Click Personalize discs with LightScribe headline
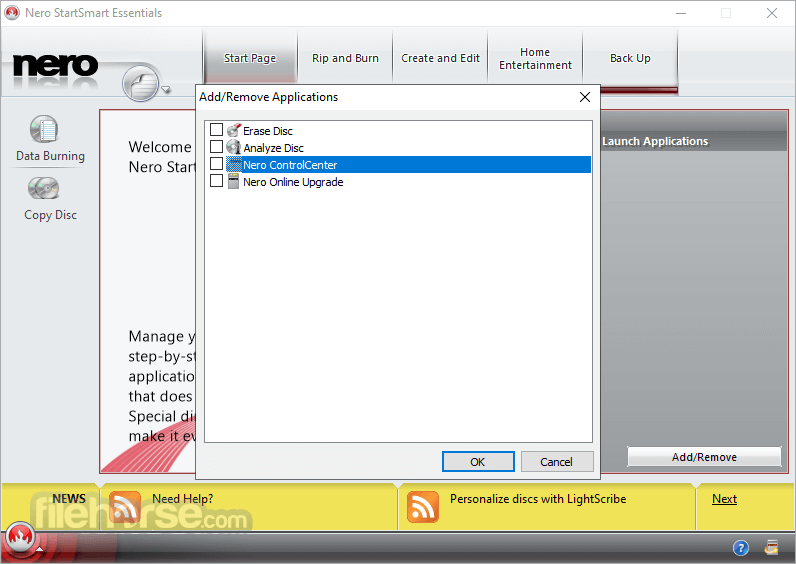The image size is (796, 564). tap(538, 499)
